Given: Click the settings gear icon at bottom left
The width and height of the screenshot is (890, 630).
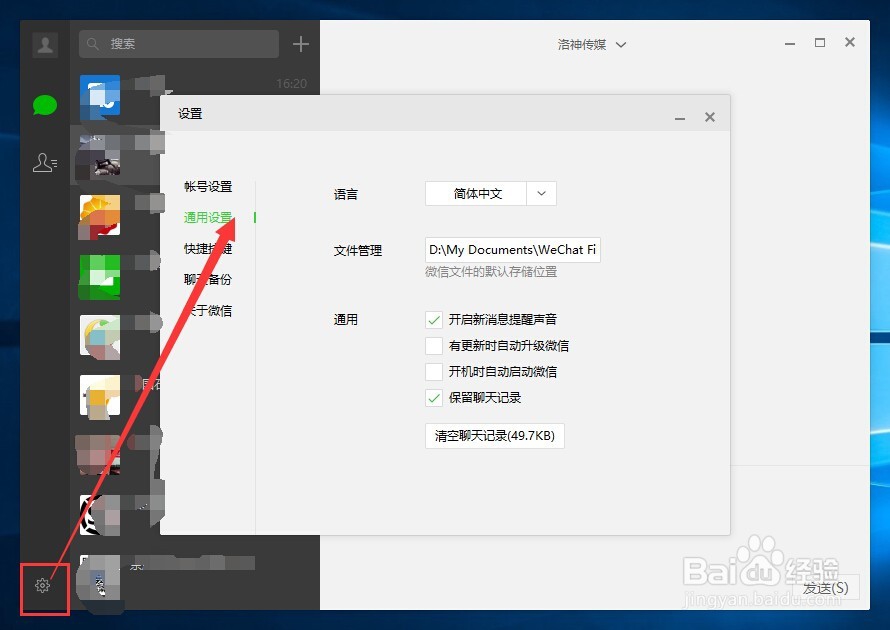Looking at the screenshot, I should [x=44, y=585].
